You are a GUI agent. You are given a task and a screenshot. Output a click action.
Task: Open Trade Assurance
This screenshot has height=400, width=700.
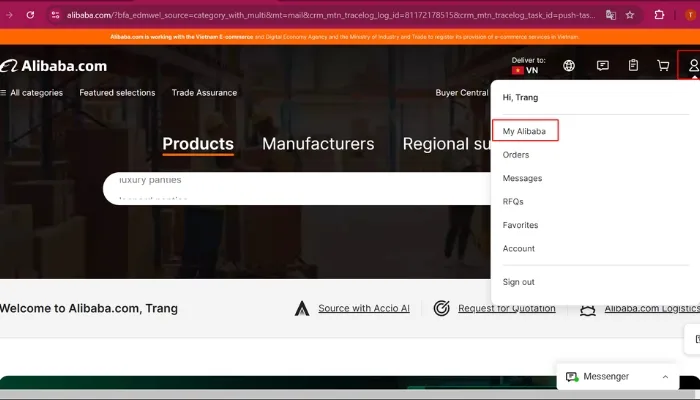(204, 93)
